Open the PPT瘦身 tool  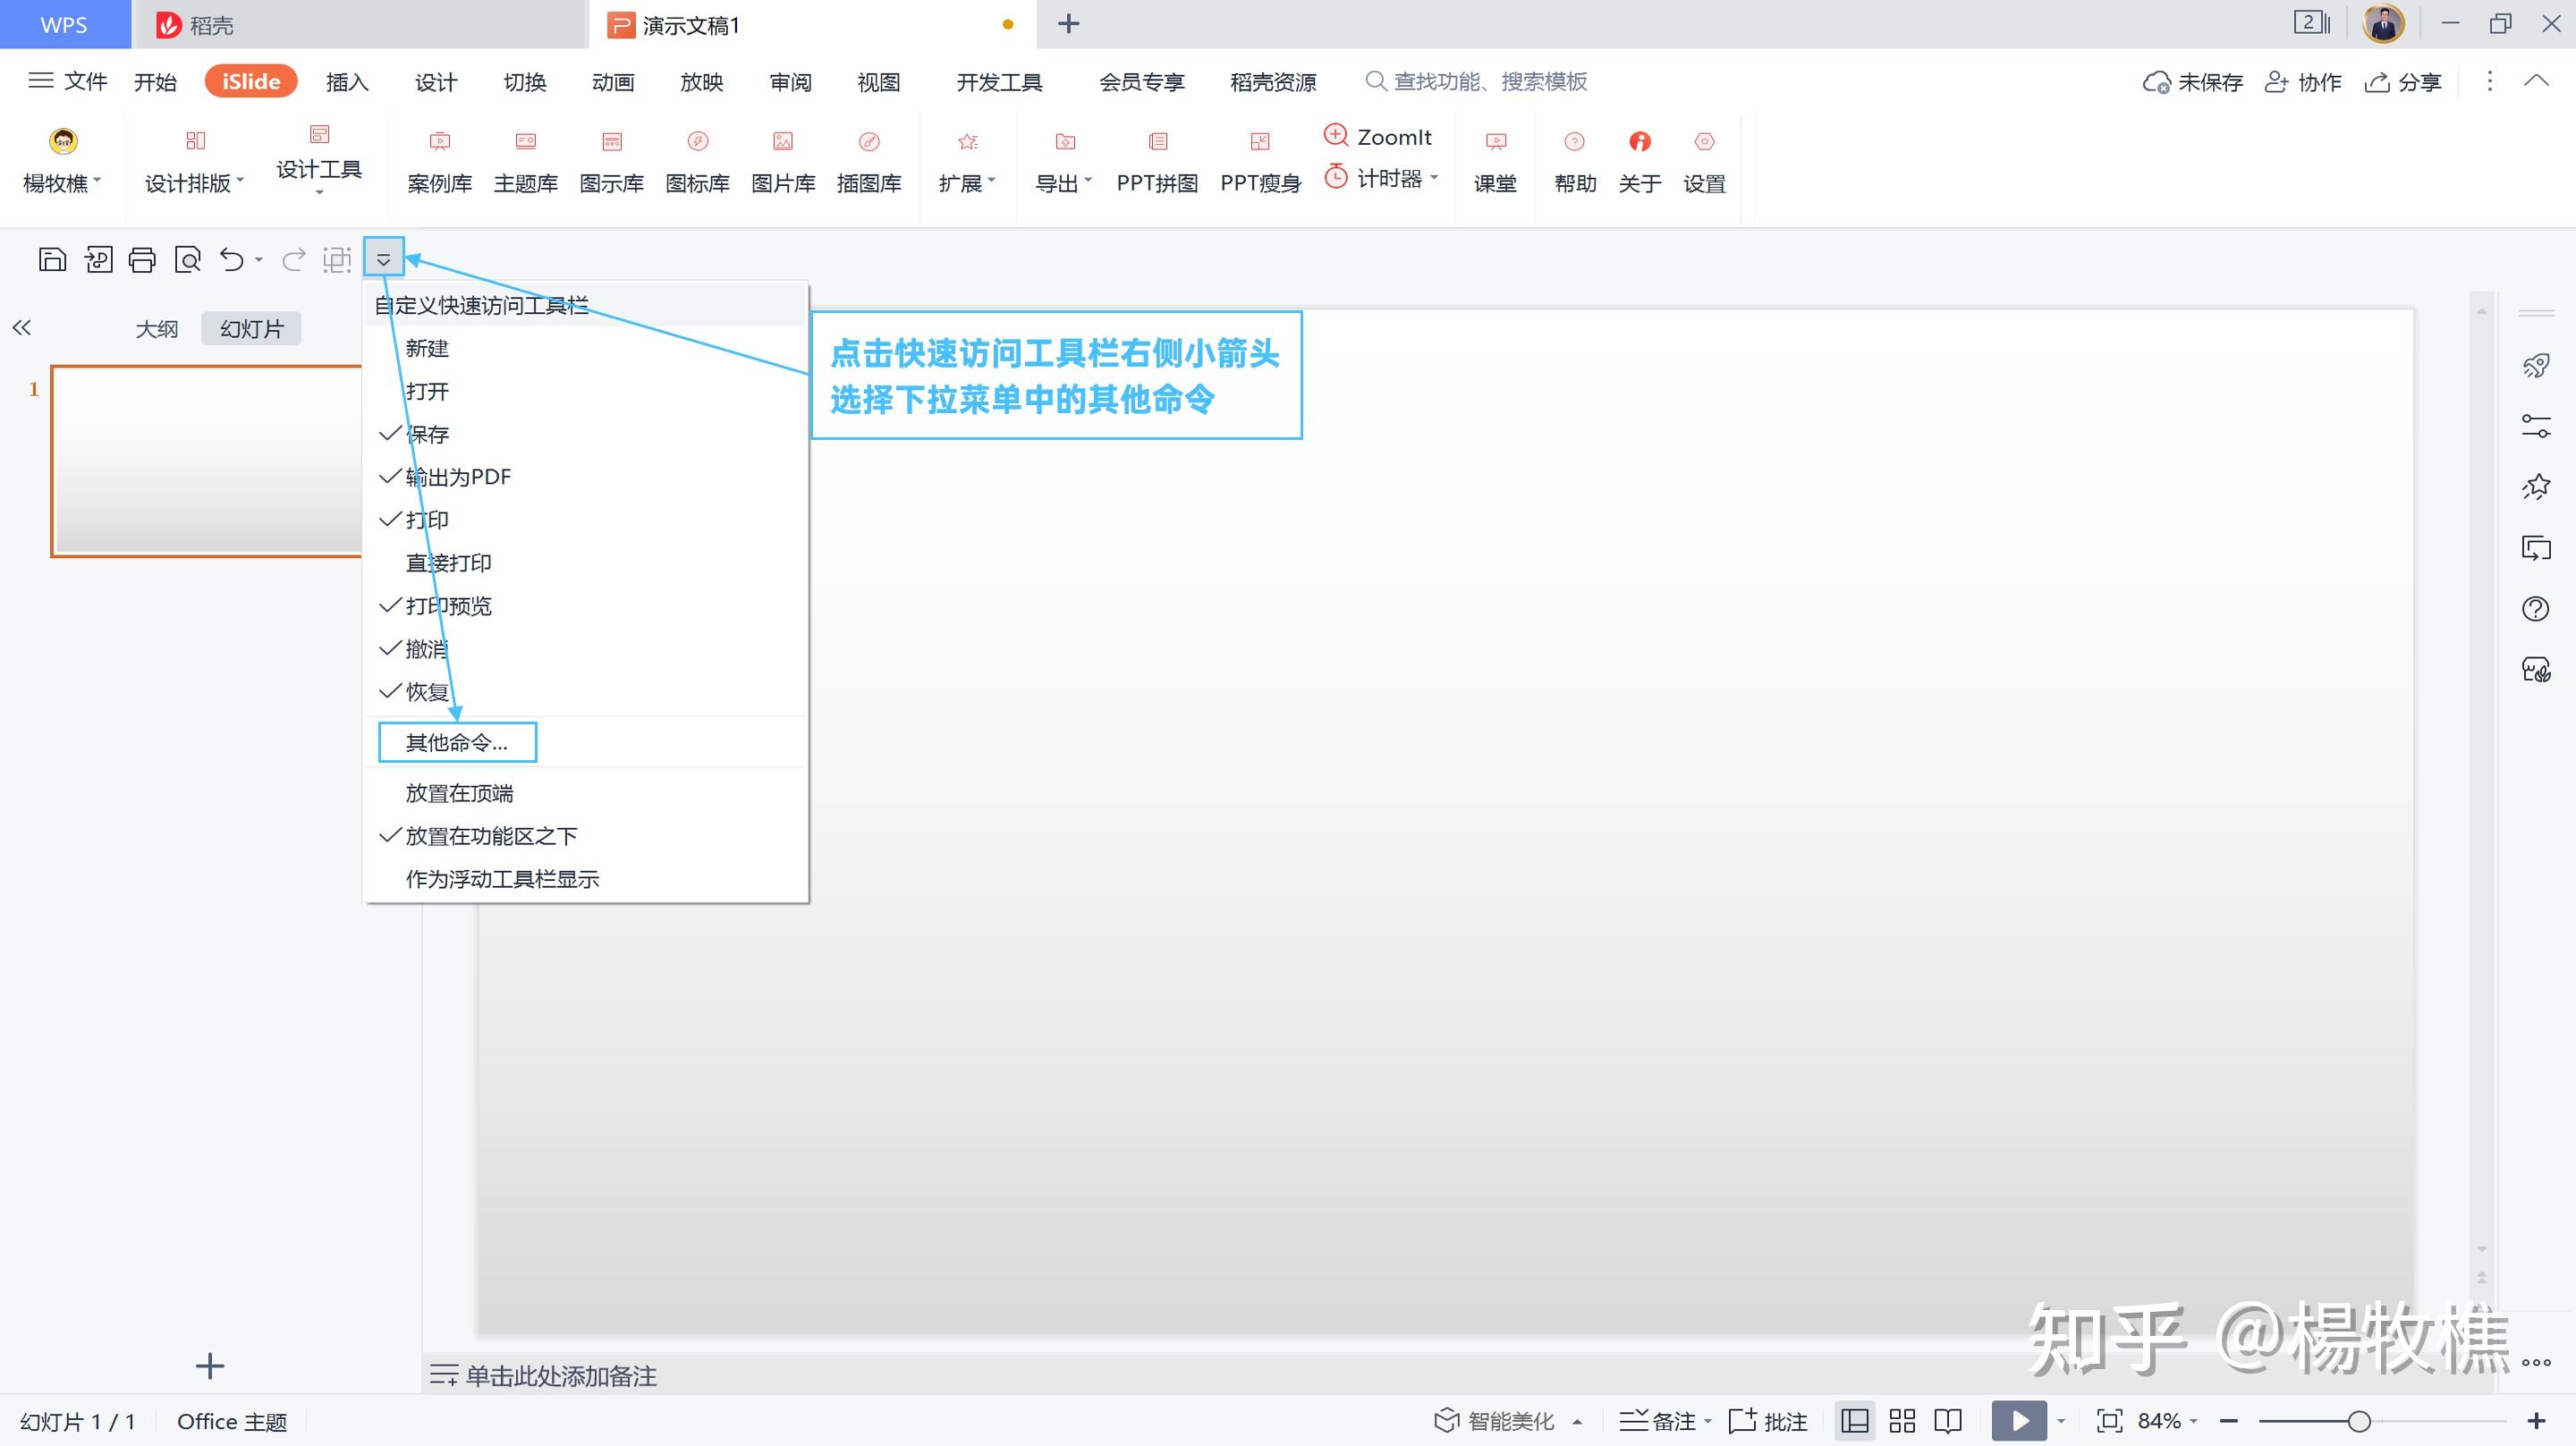(x=1261, y=160)
